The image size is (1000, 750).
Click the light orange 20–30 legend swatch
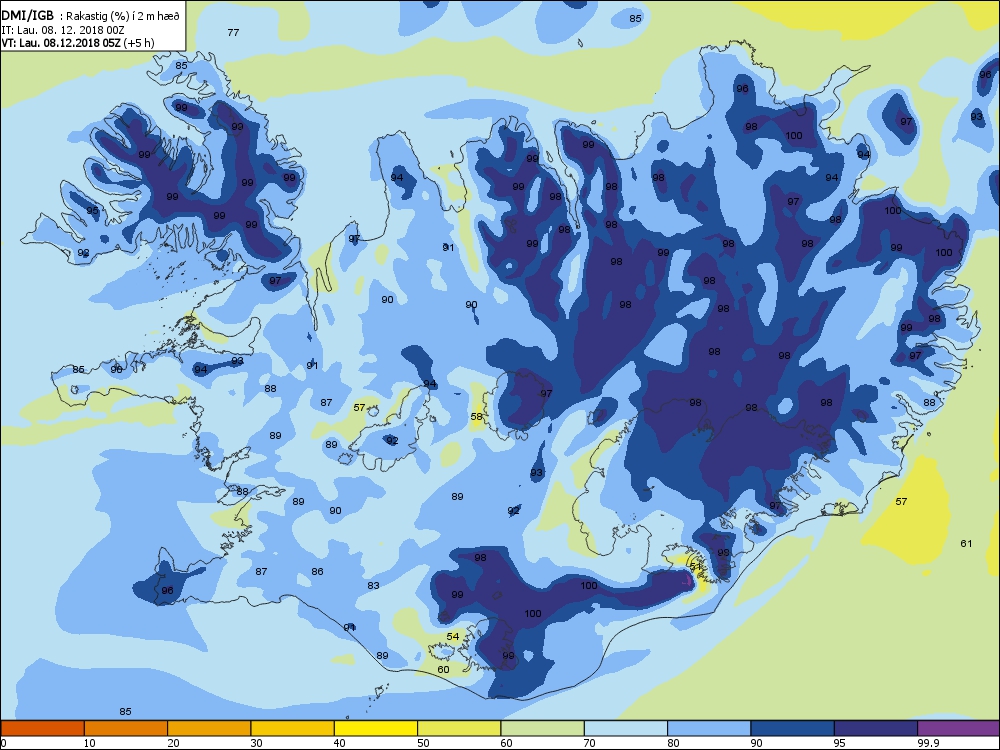tap(209, 728)
